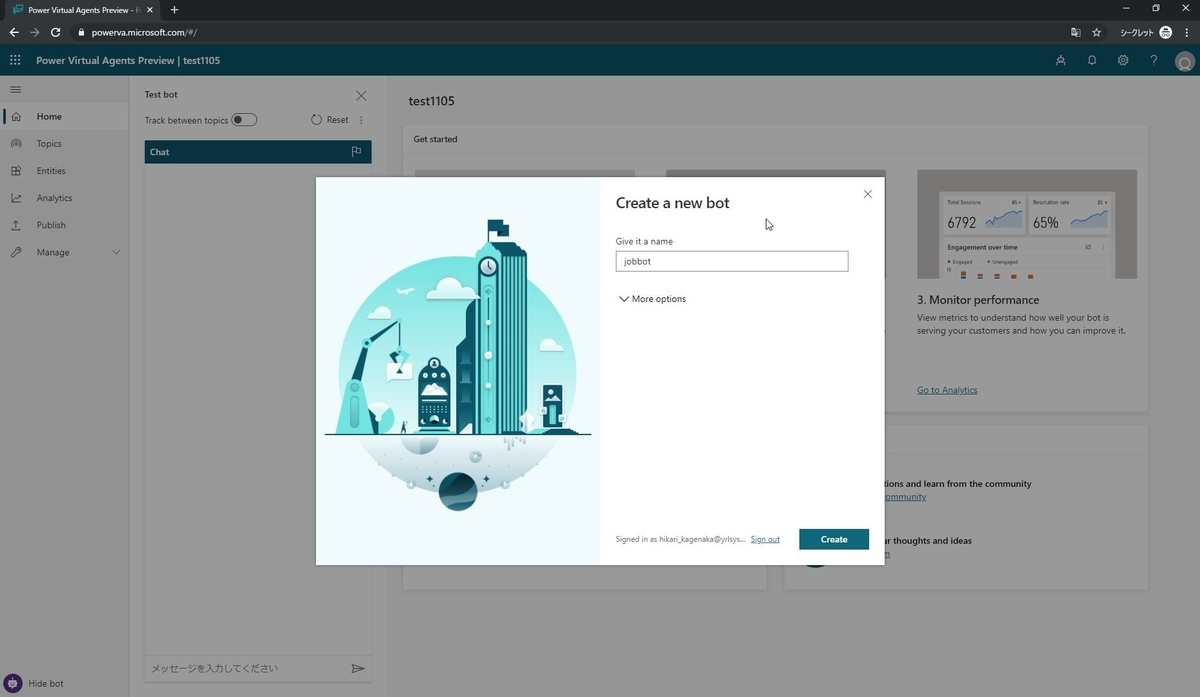Toggle Track between topics switch
The width and height of the screenshot is (1200, 697).
pyautogui.click(x=244, y=120)
